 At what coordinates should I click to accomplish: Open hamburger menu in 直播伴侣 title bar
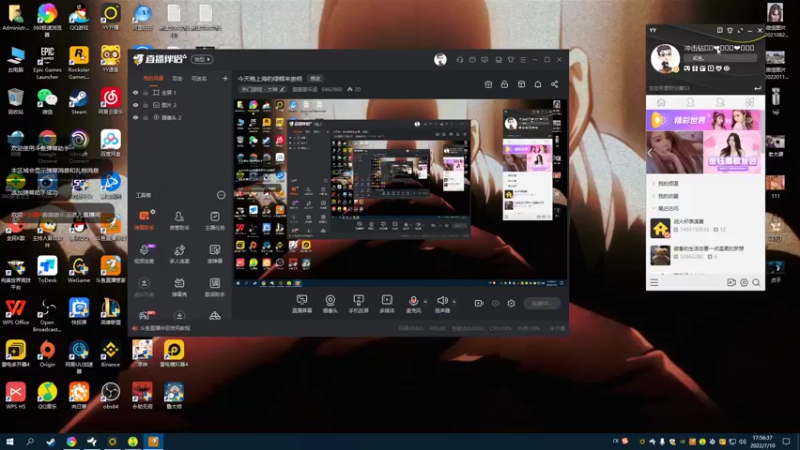click(523, 60)
